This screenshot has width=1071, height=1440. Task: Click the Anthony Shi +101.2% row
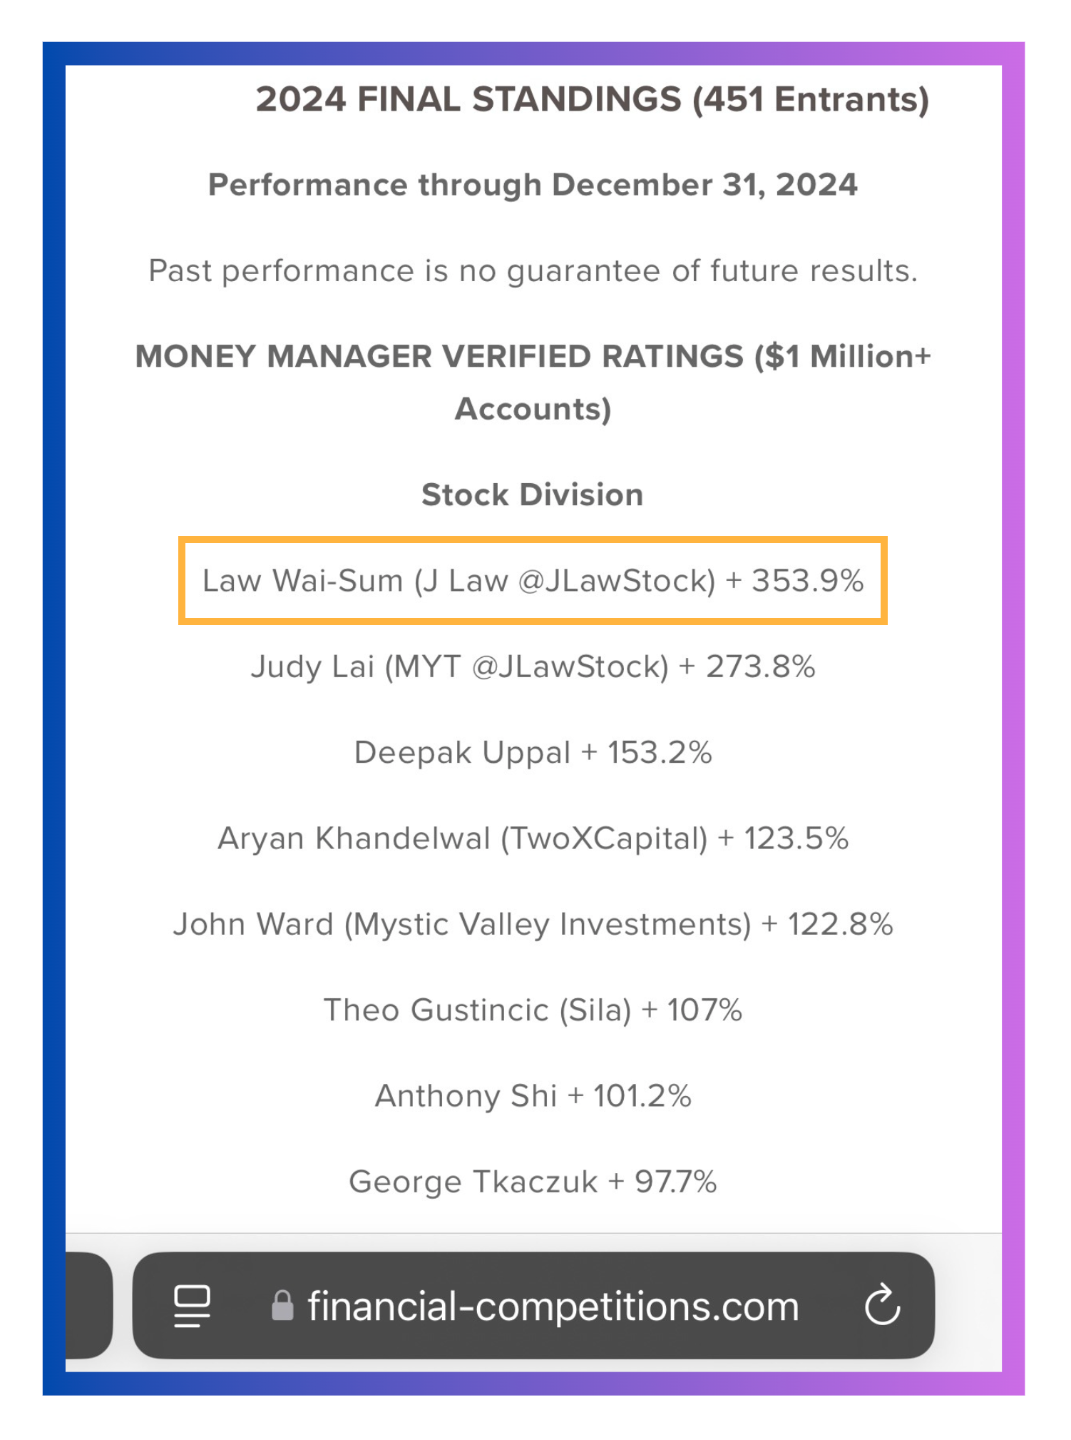pos(532,1096)
